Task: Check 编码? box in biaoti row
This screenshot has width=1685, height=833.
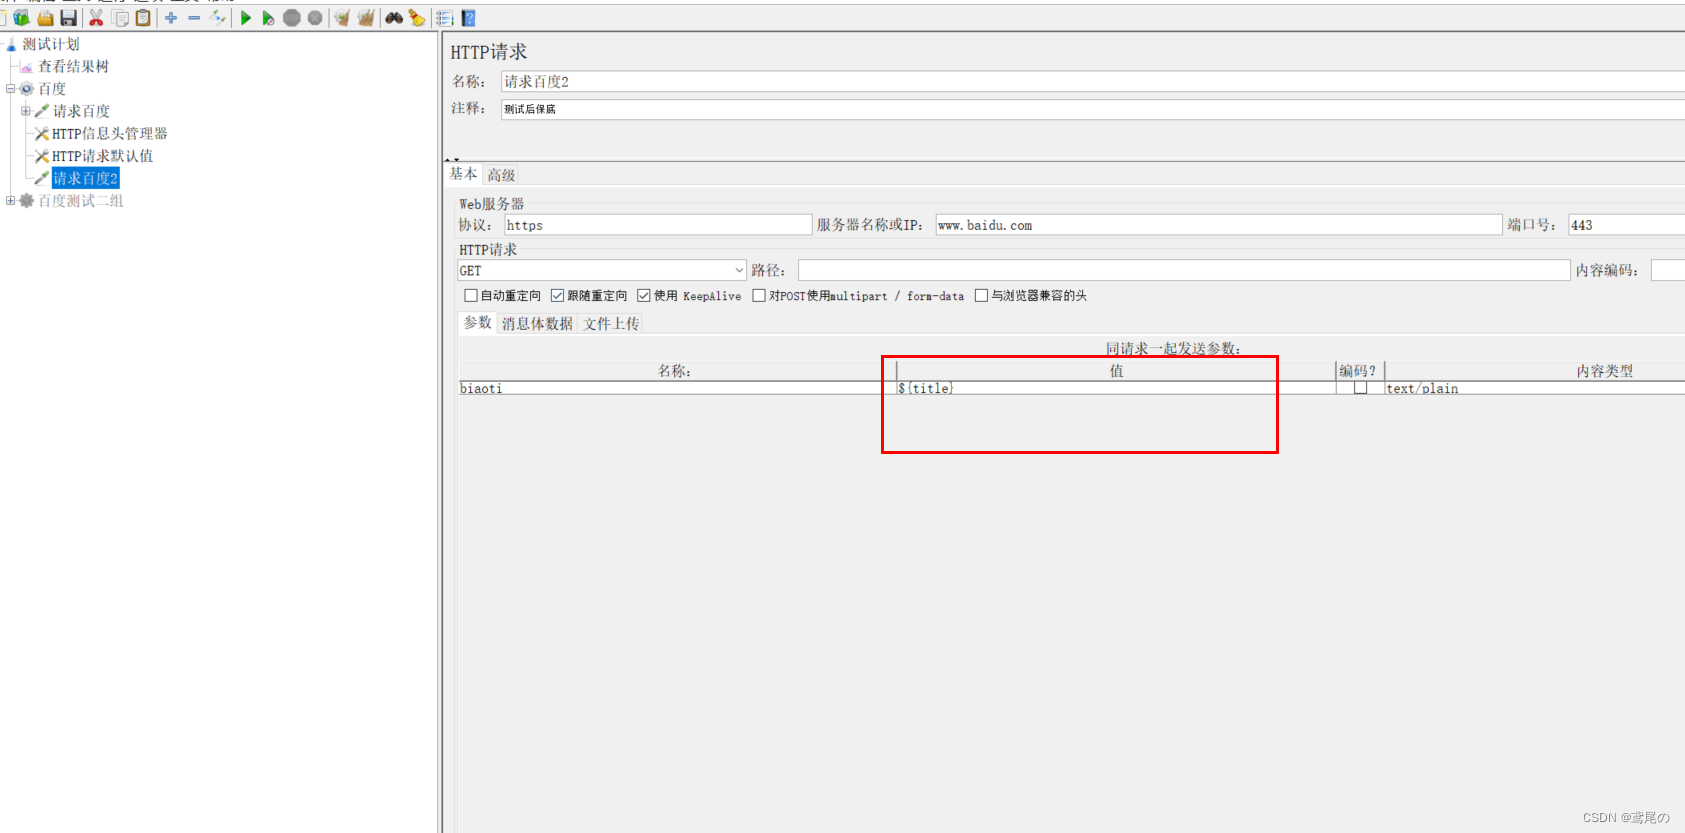Action: [1360, 388]
